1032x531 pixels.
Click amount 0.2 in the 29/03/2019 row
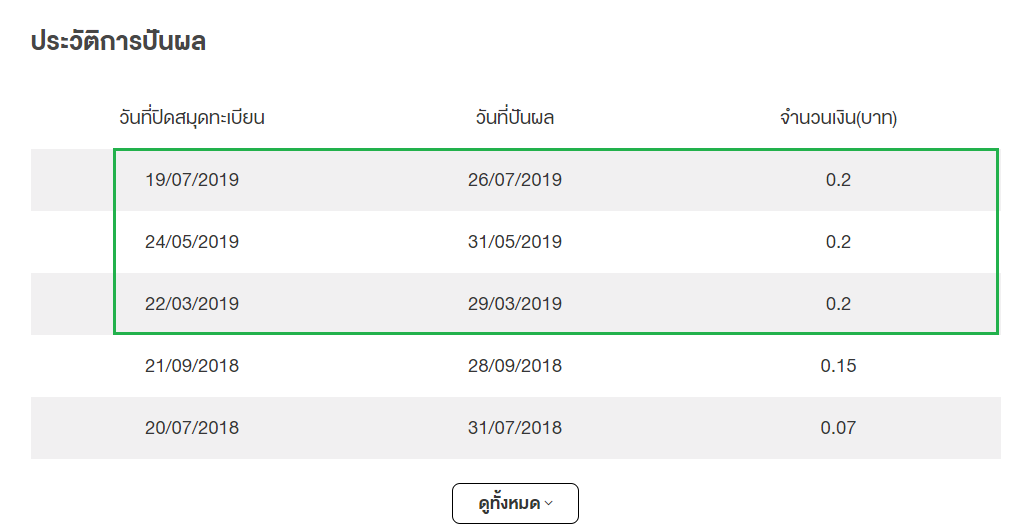838,304
